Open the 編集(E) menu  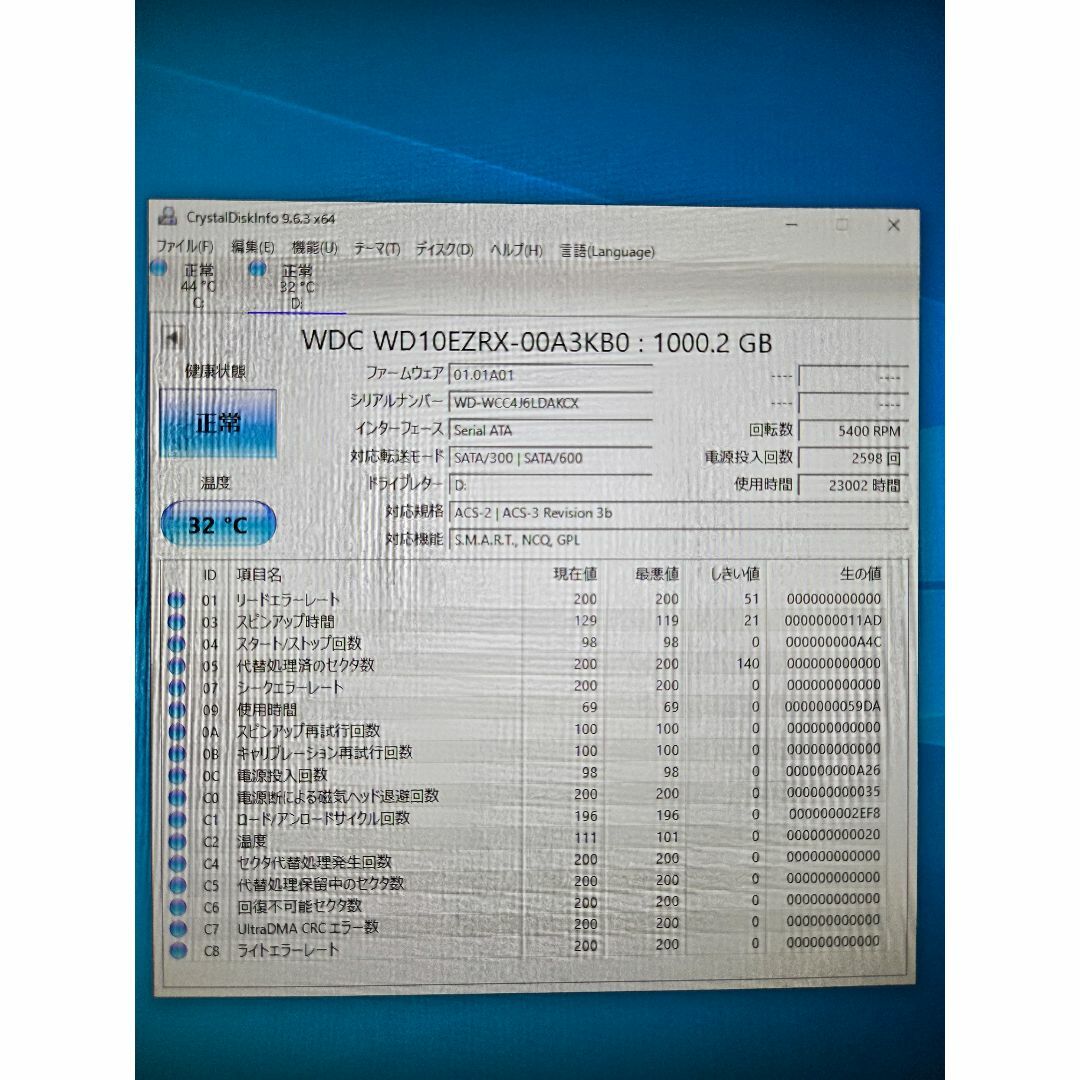(x=253, y=247)
